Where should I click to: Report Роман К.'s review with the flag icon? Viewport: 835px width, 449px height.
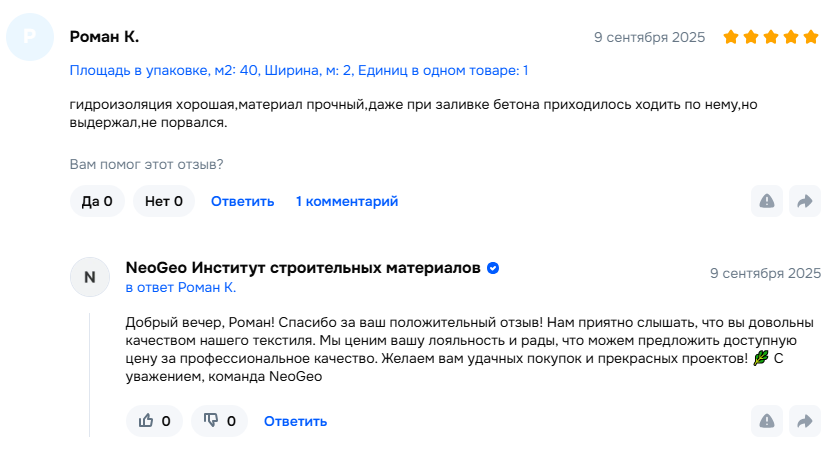pos(767,201)
